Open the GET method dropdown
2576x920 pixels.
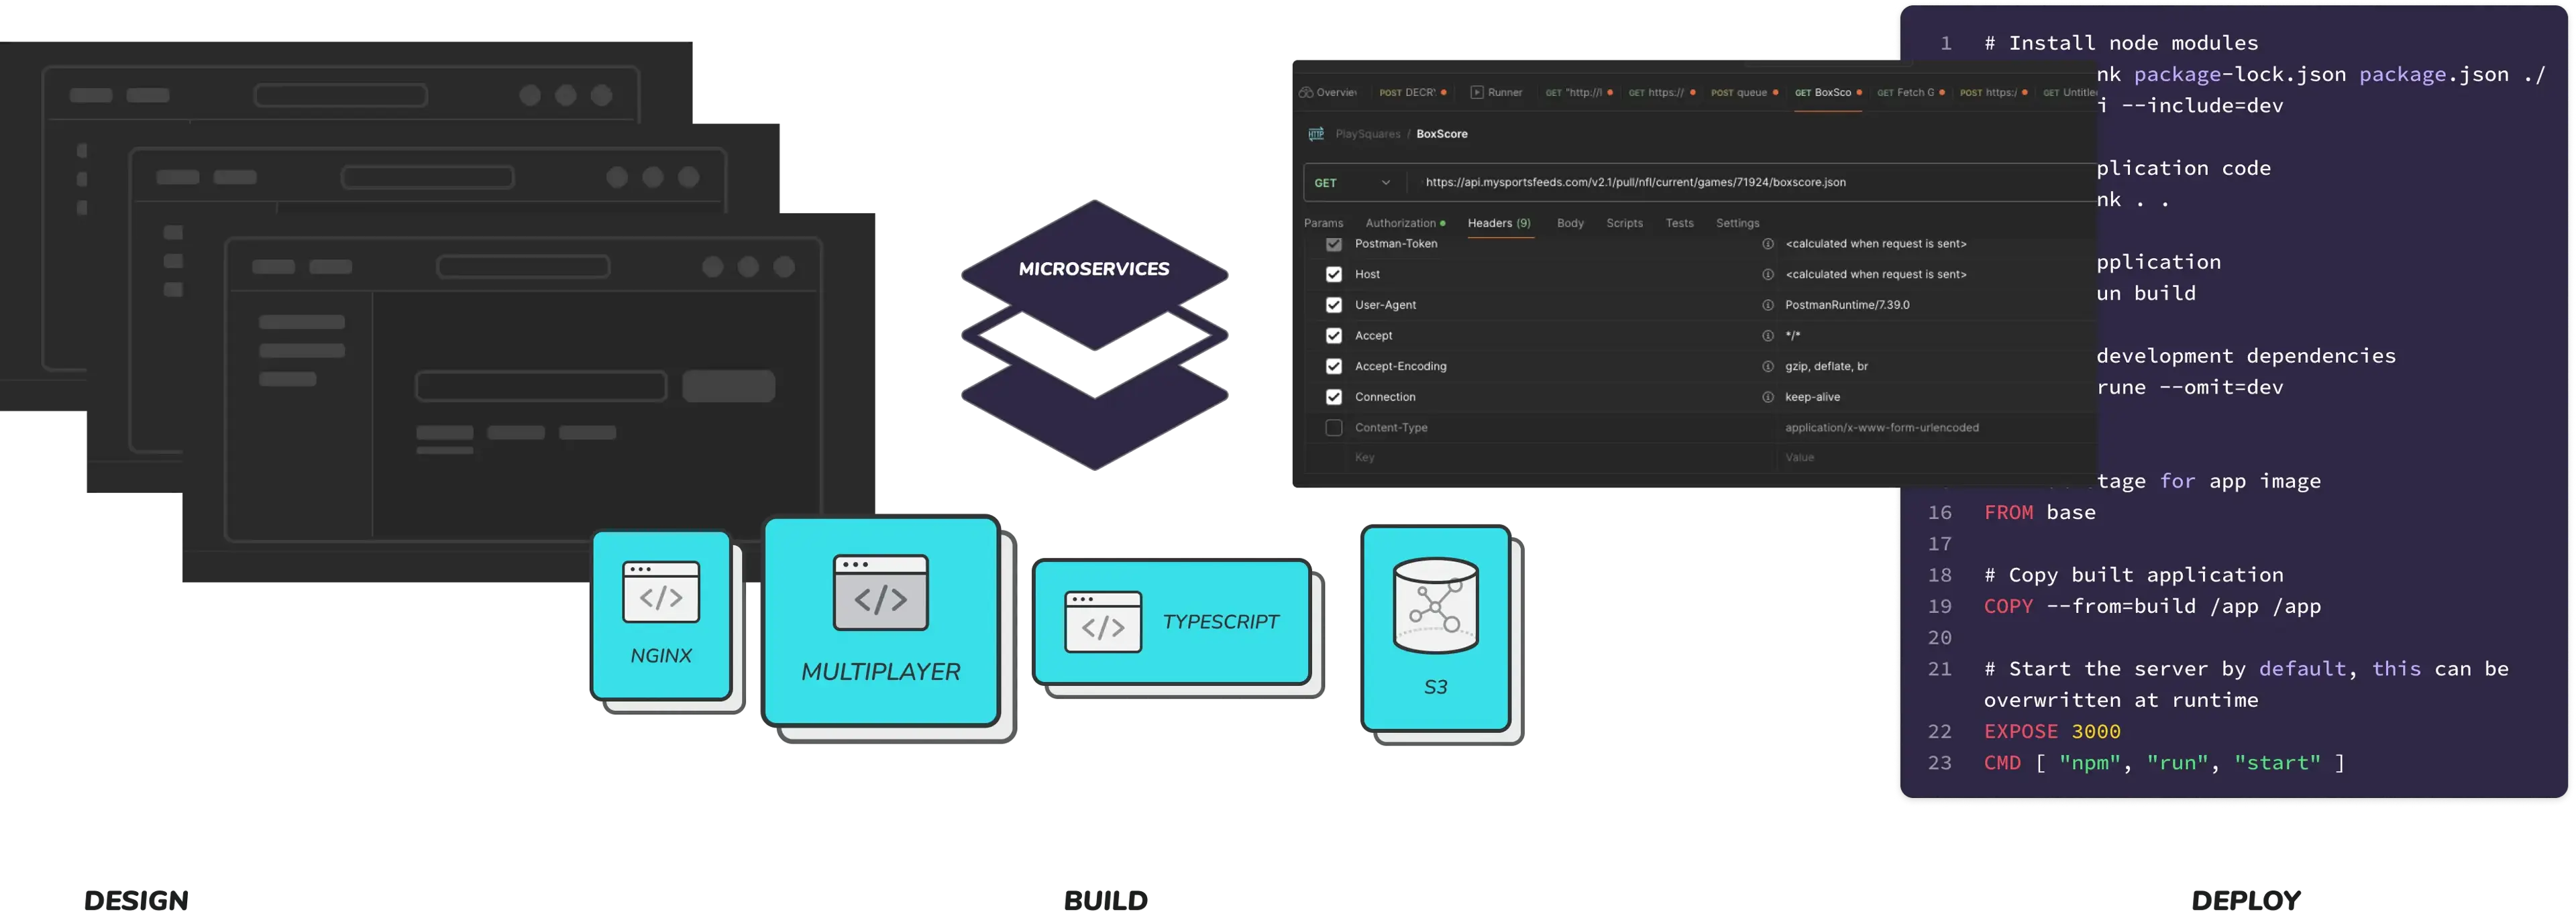1353,183
